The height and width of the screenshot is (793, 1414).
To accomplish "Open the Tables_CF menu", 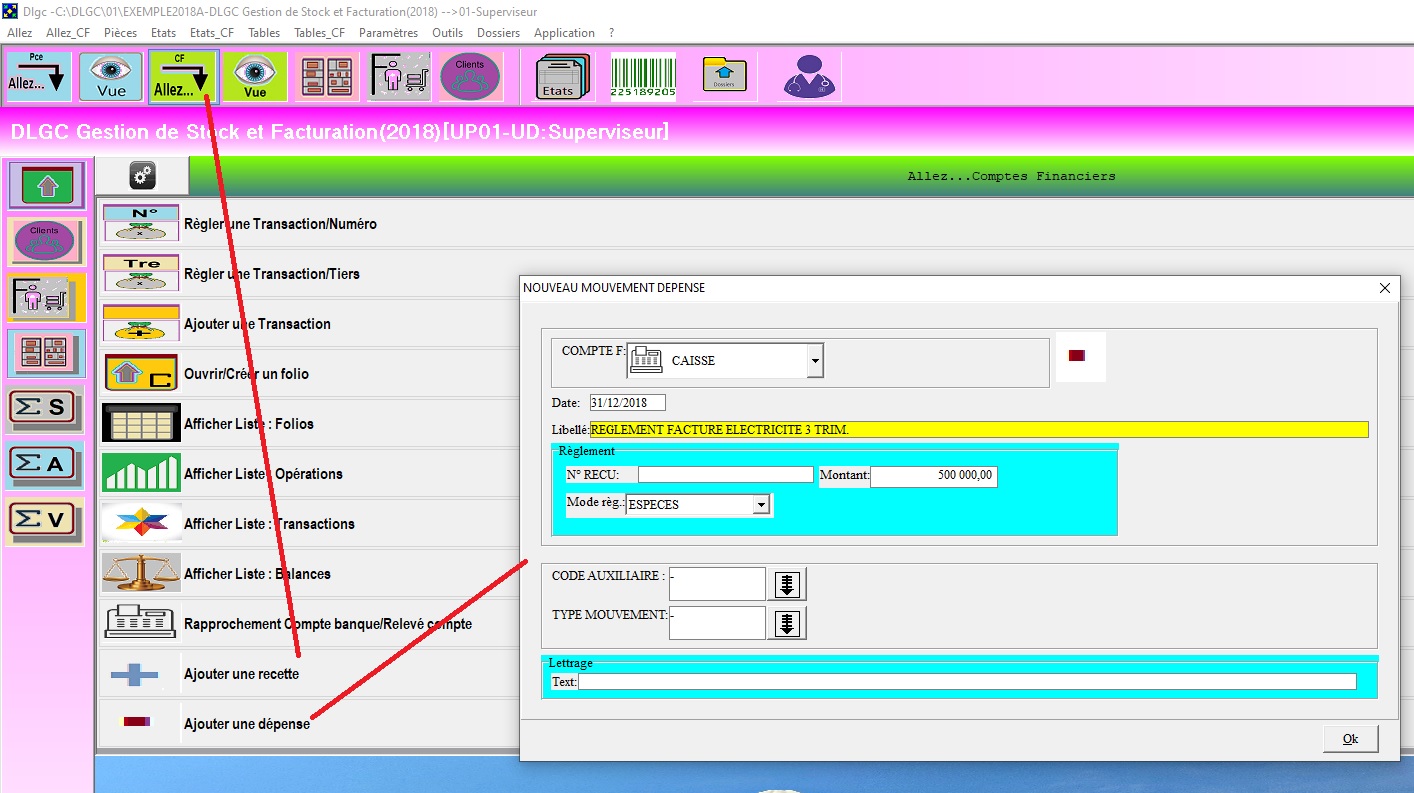I will pos(319,33).
